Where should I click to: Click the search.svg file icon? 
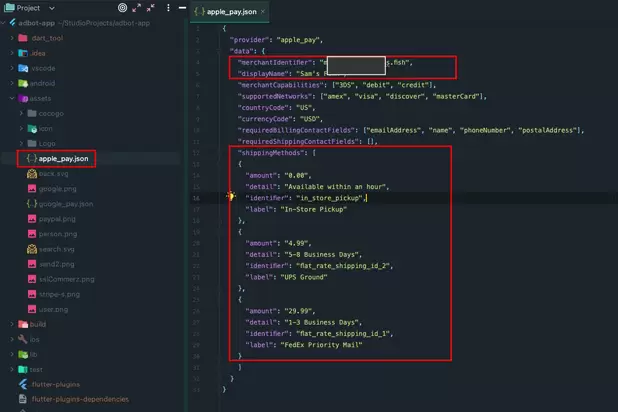[x=32, y=249]
